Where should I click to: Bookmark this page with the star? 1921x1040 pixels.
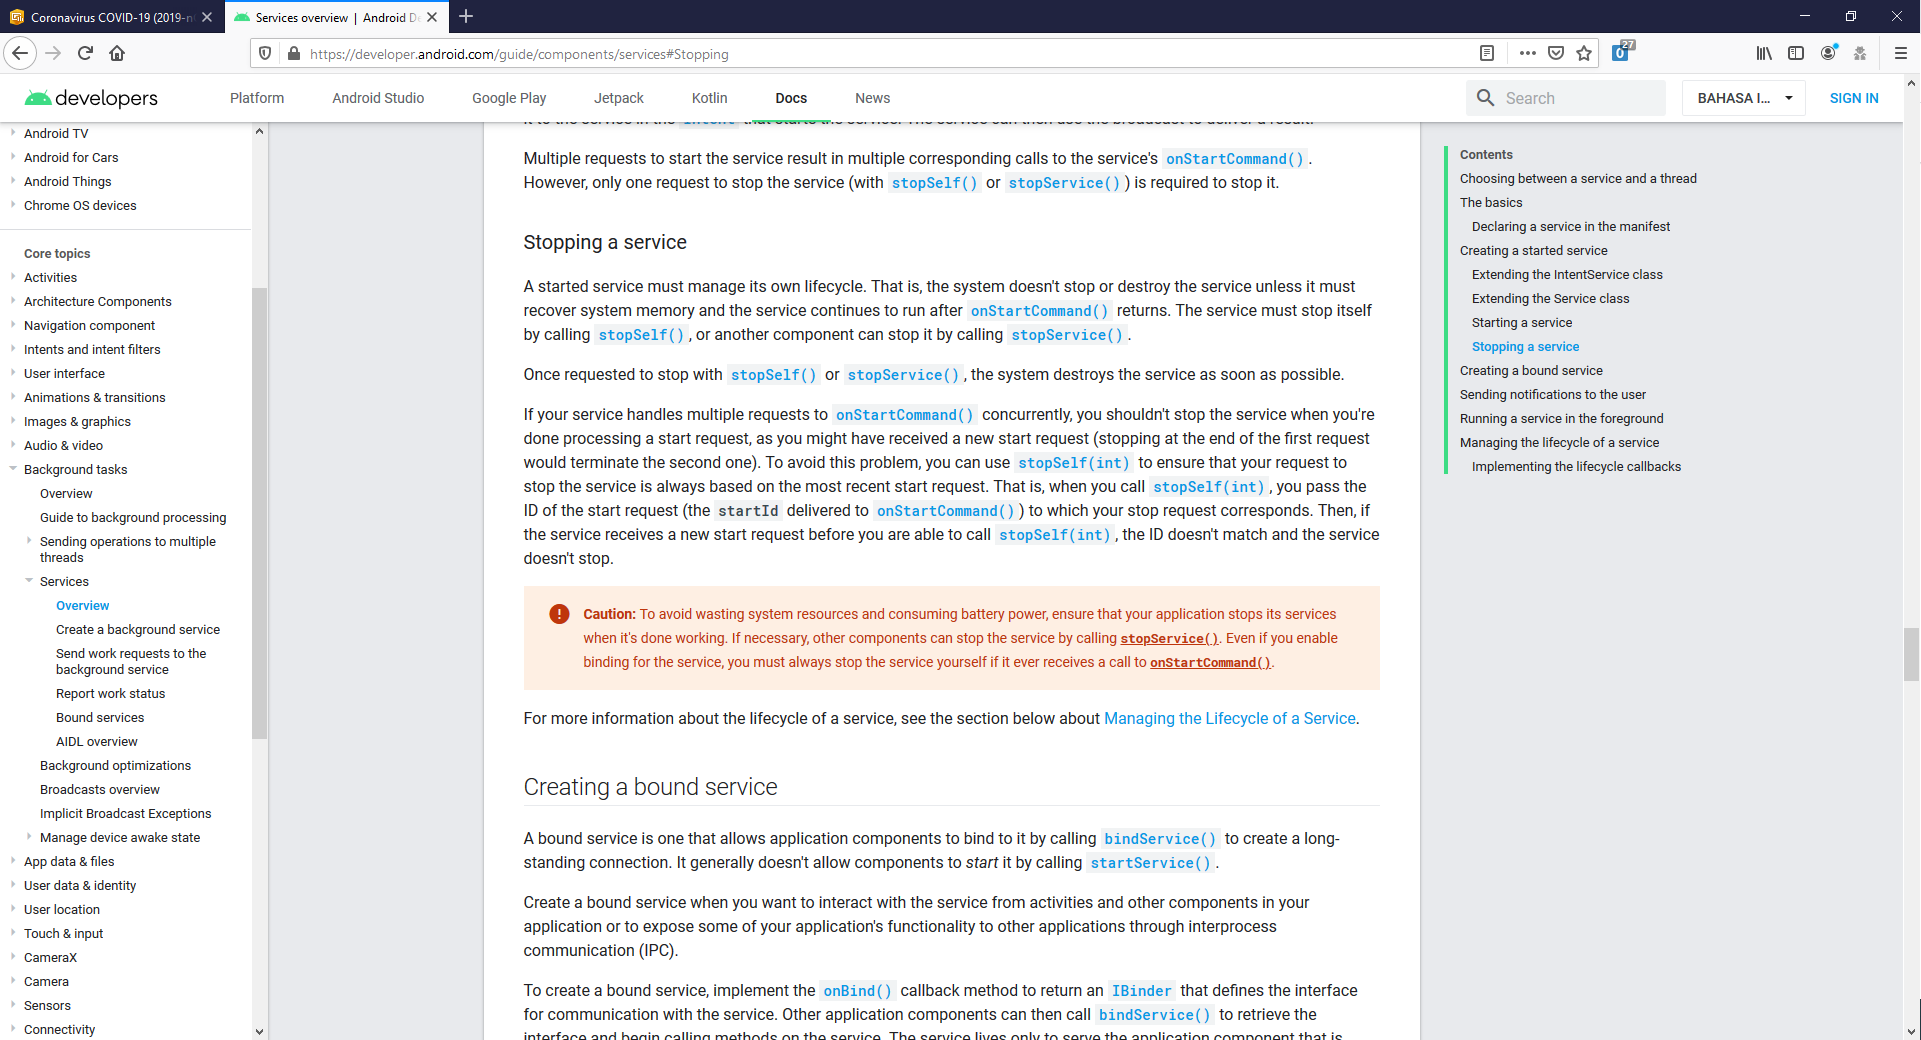(x=1585, y=53)
